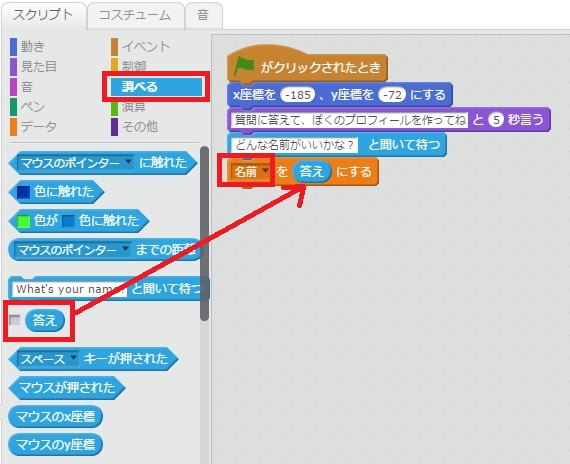
Task: Select the ペン block category
Action: click(33, 107)
